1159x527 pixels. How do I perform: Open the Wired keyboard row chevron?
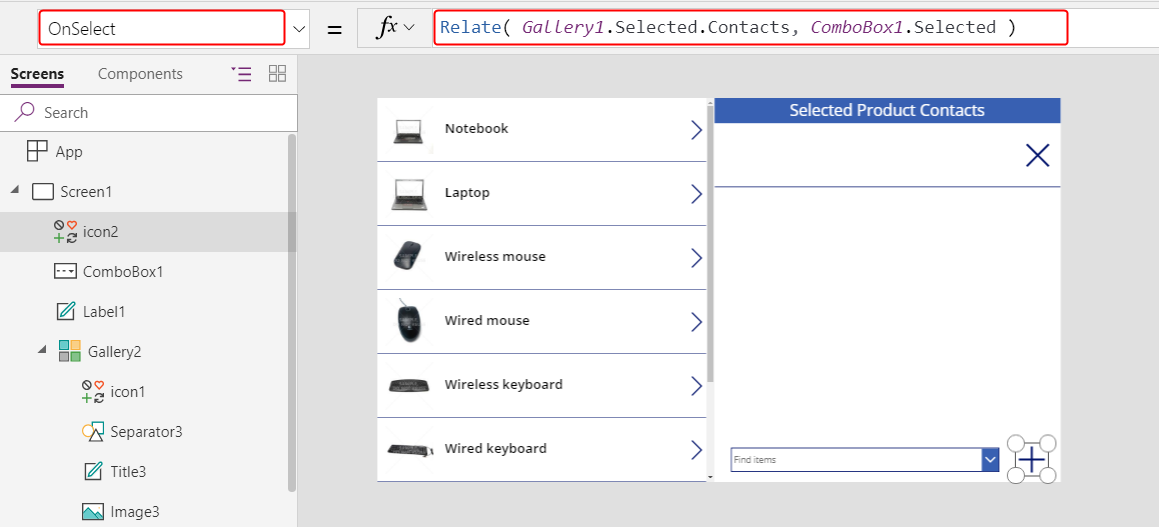click(696, 450)
